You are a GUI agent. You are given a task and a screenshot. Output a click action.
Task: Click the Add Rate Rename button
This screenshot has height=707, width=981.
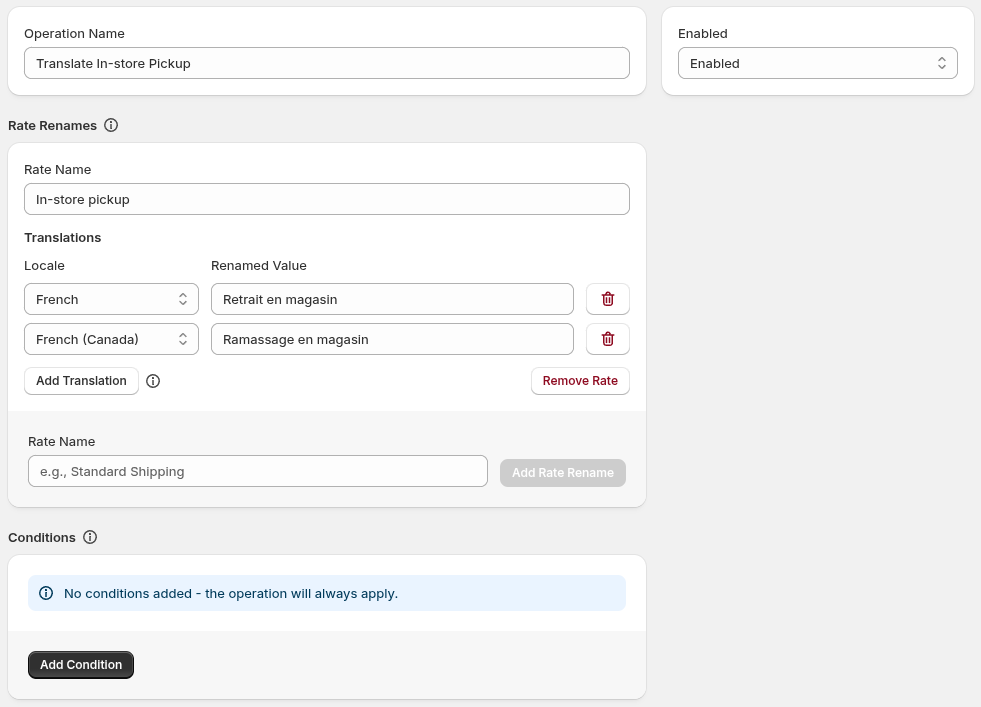coord(562,473)
